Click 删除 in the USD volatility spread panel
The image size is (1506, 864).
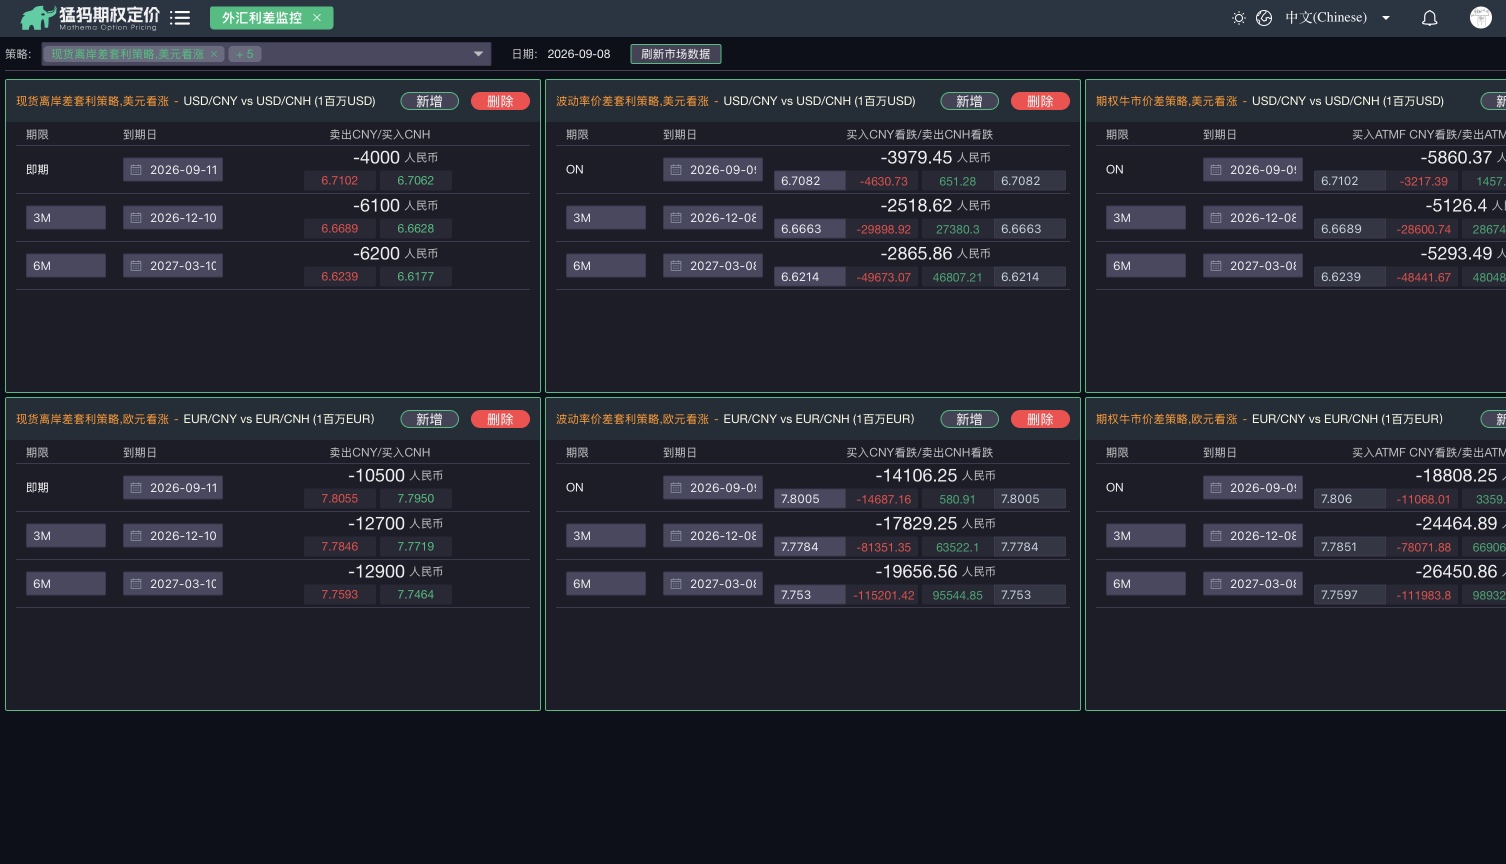click(1040, 101)
